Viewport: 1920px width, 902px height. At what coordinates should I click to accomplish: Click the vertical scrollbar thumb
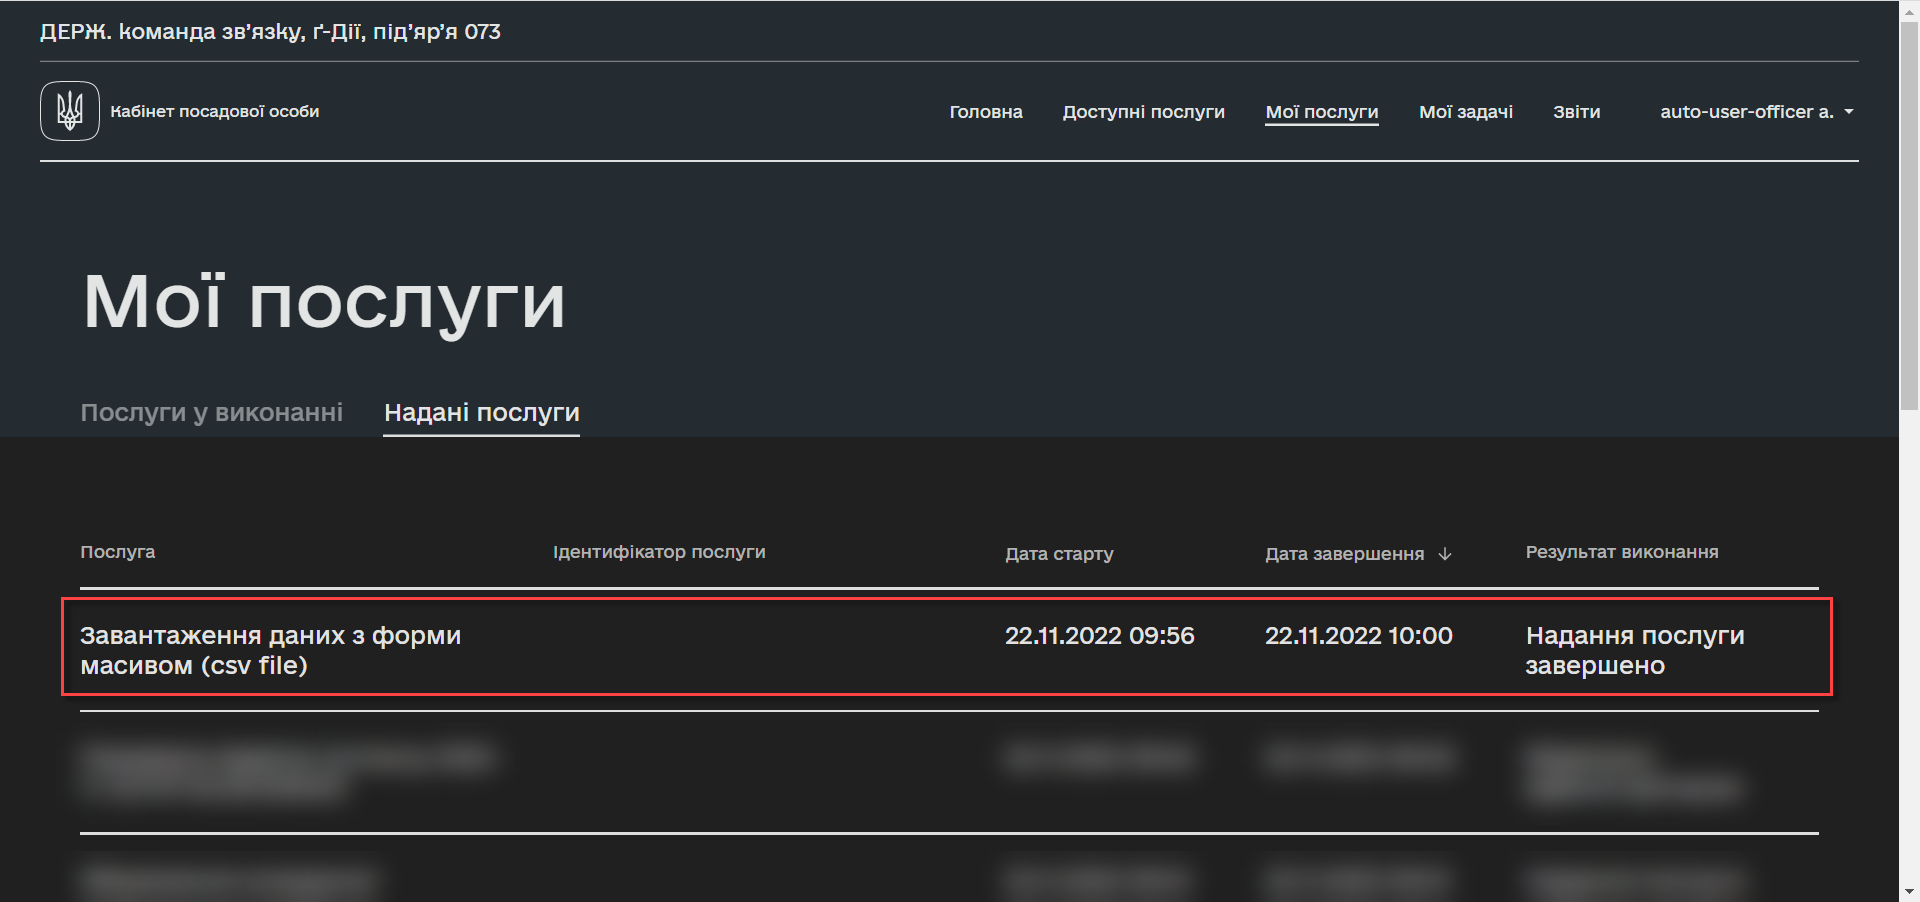coord(1909,215)
